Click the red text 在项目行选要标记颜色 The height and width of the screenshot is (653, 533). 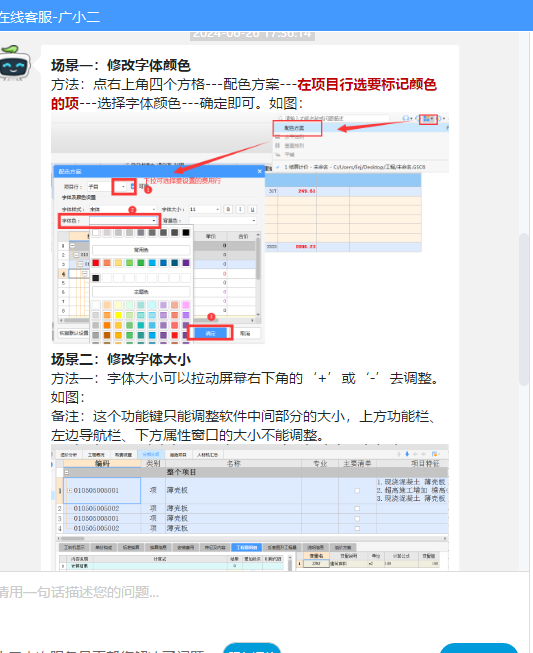click(367, 85)
